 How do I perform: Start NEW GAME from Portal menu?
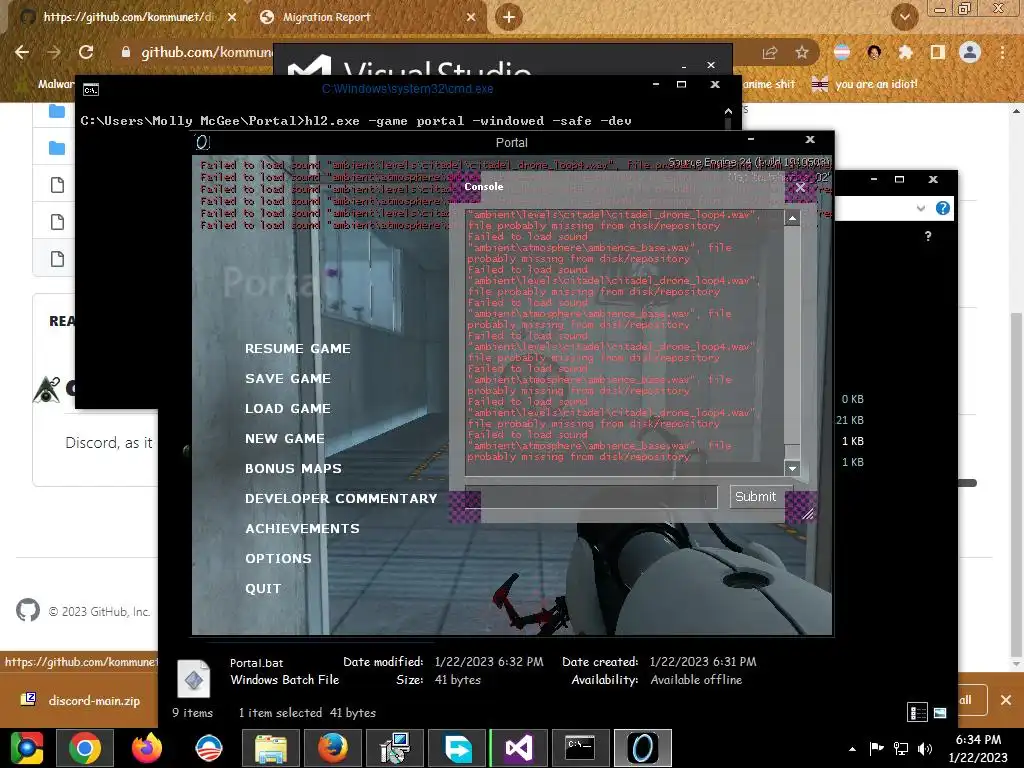coord(285,439)
